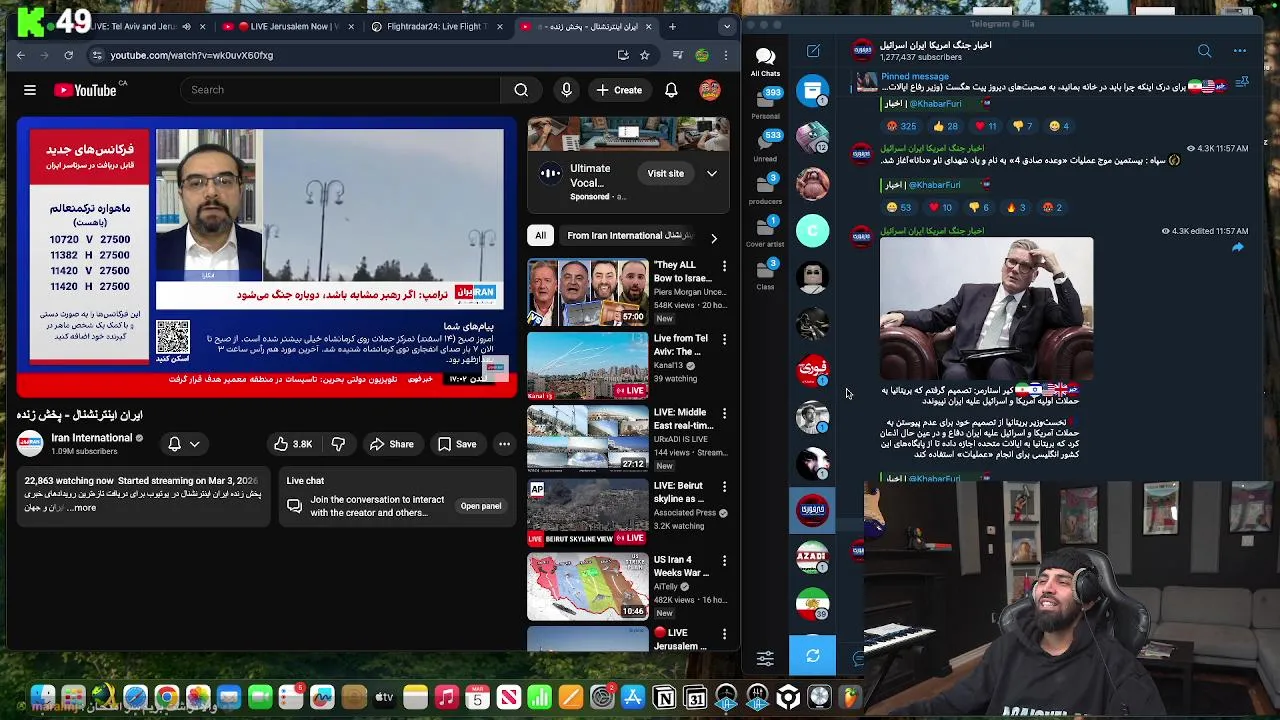Viewport: 1280px width, 720px height.
Task: Click the Create button on YouTube
Action: coord(619,90)
